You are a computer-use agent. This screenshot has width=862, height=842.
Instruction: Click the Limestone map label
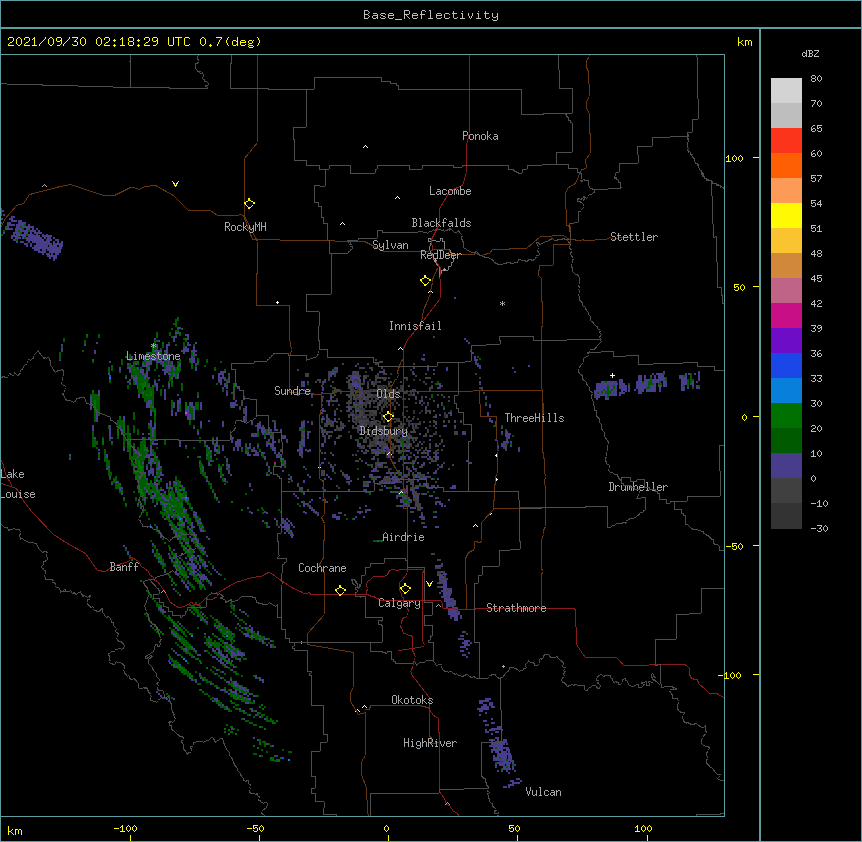153,356
